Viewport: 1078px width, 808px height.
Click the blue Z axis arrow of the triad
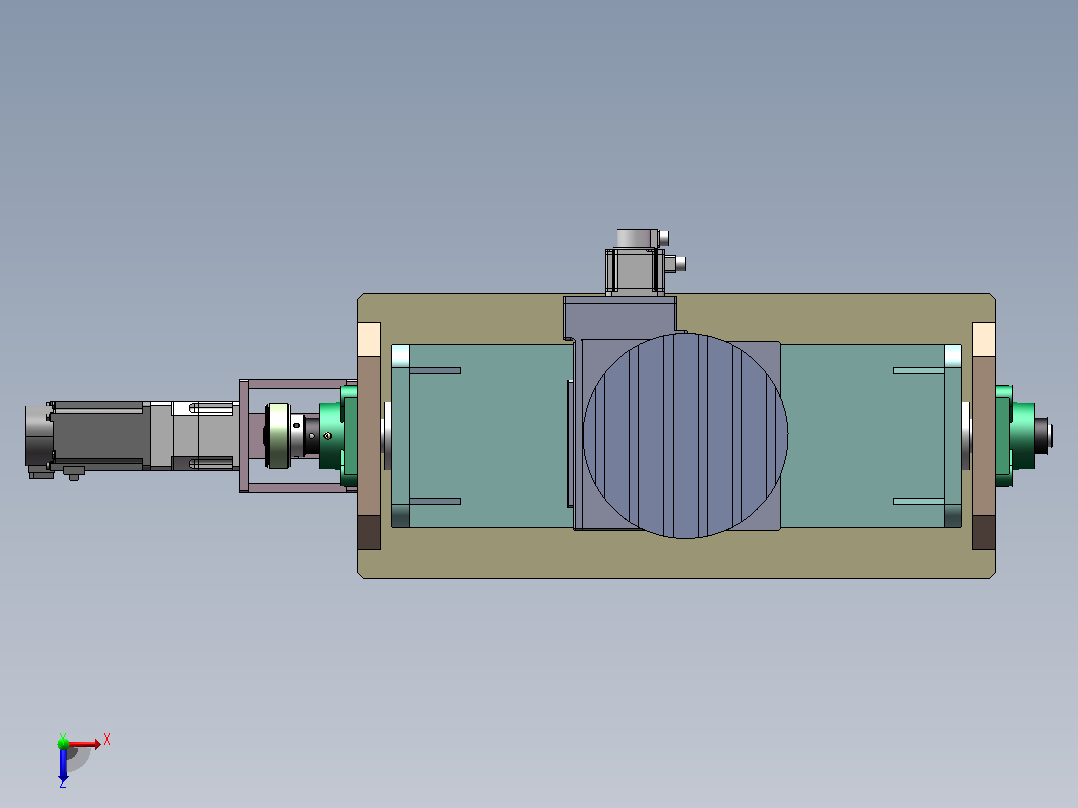click(63, 765)
